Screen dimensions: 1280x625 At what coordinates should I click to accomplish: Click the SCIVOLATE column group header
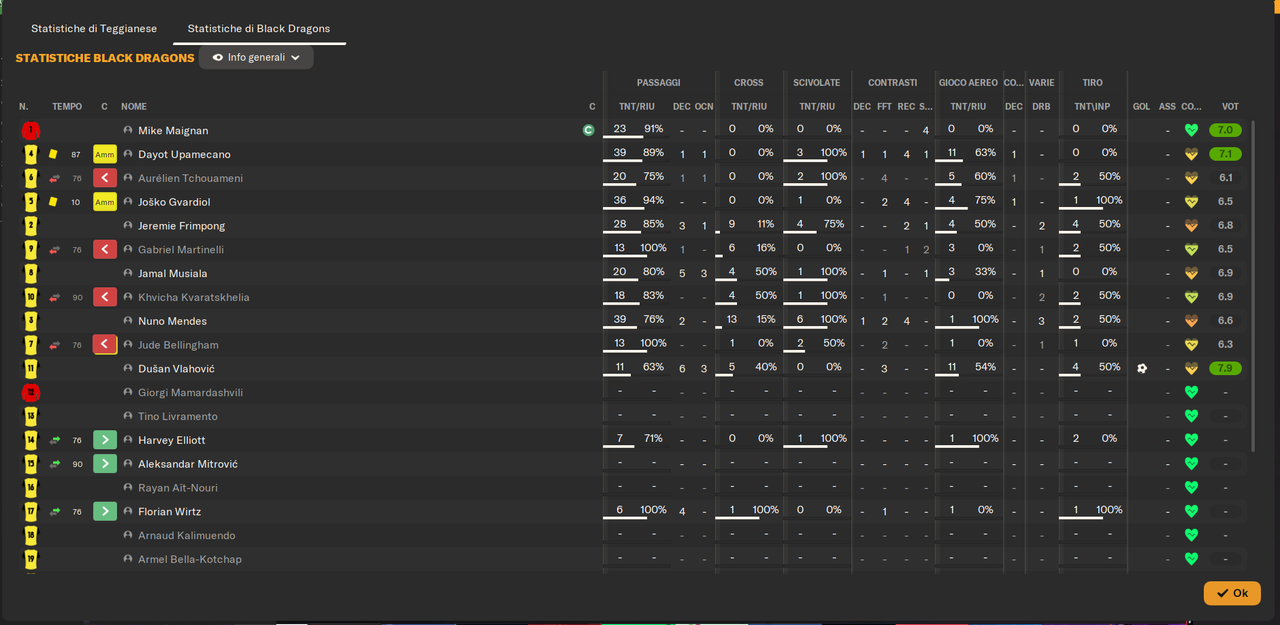pos(817,83)
